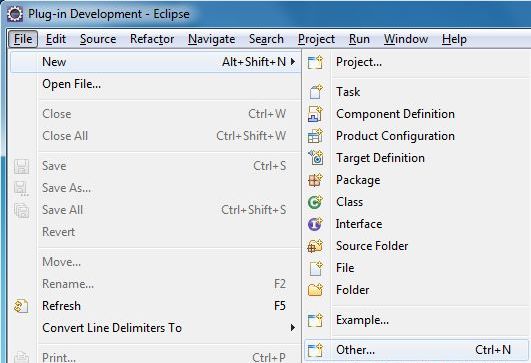The height and width of the screenshot is (363, 531).
Task: Click the Alt+Shift+N shortcut text
Action: click(x=254, y=62)
